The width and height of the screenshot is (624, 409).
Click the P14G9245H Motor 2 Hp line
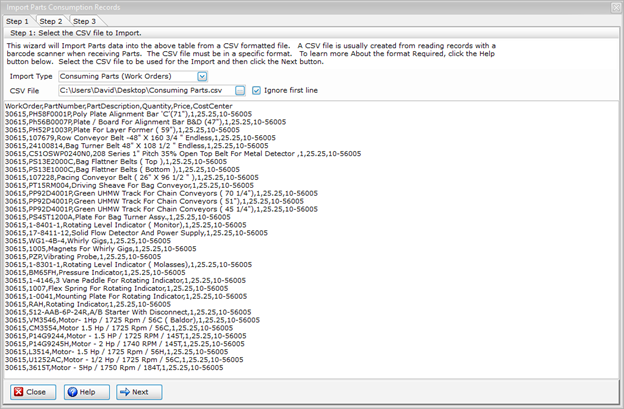pyautogui.click(x=125, y=345)
